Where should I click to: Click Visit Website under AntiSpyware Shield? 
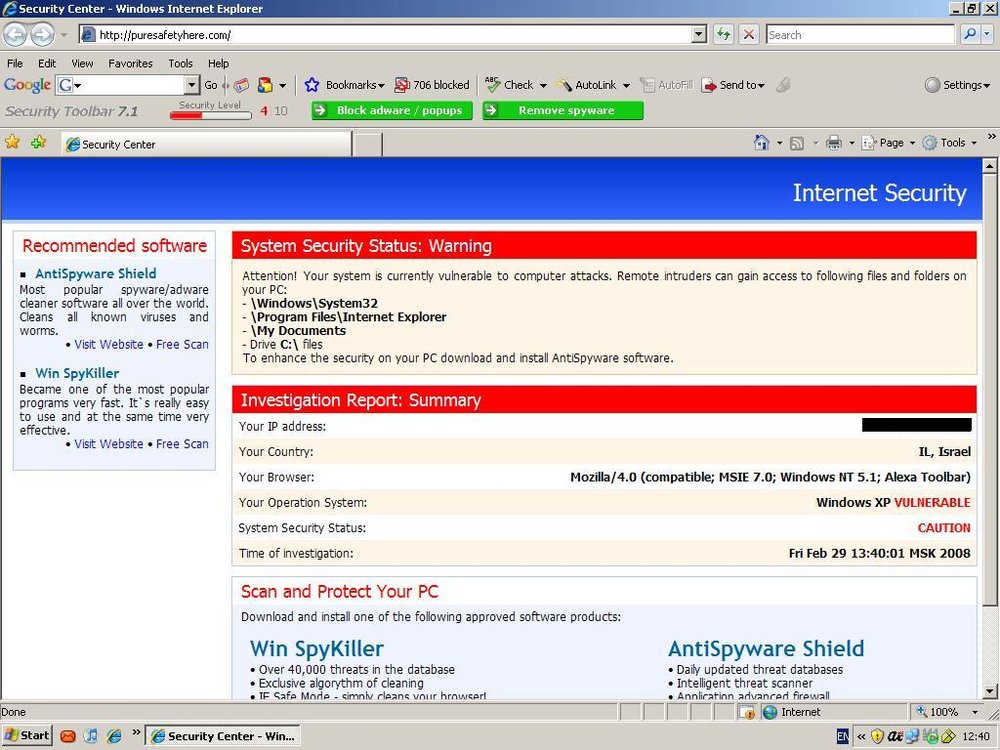click(109, 344)
